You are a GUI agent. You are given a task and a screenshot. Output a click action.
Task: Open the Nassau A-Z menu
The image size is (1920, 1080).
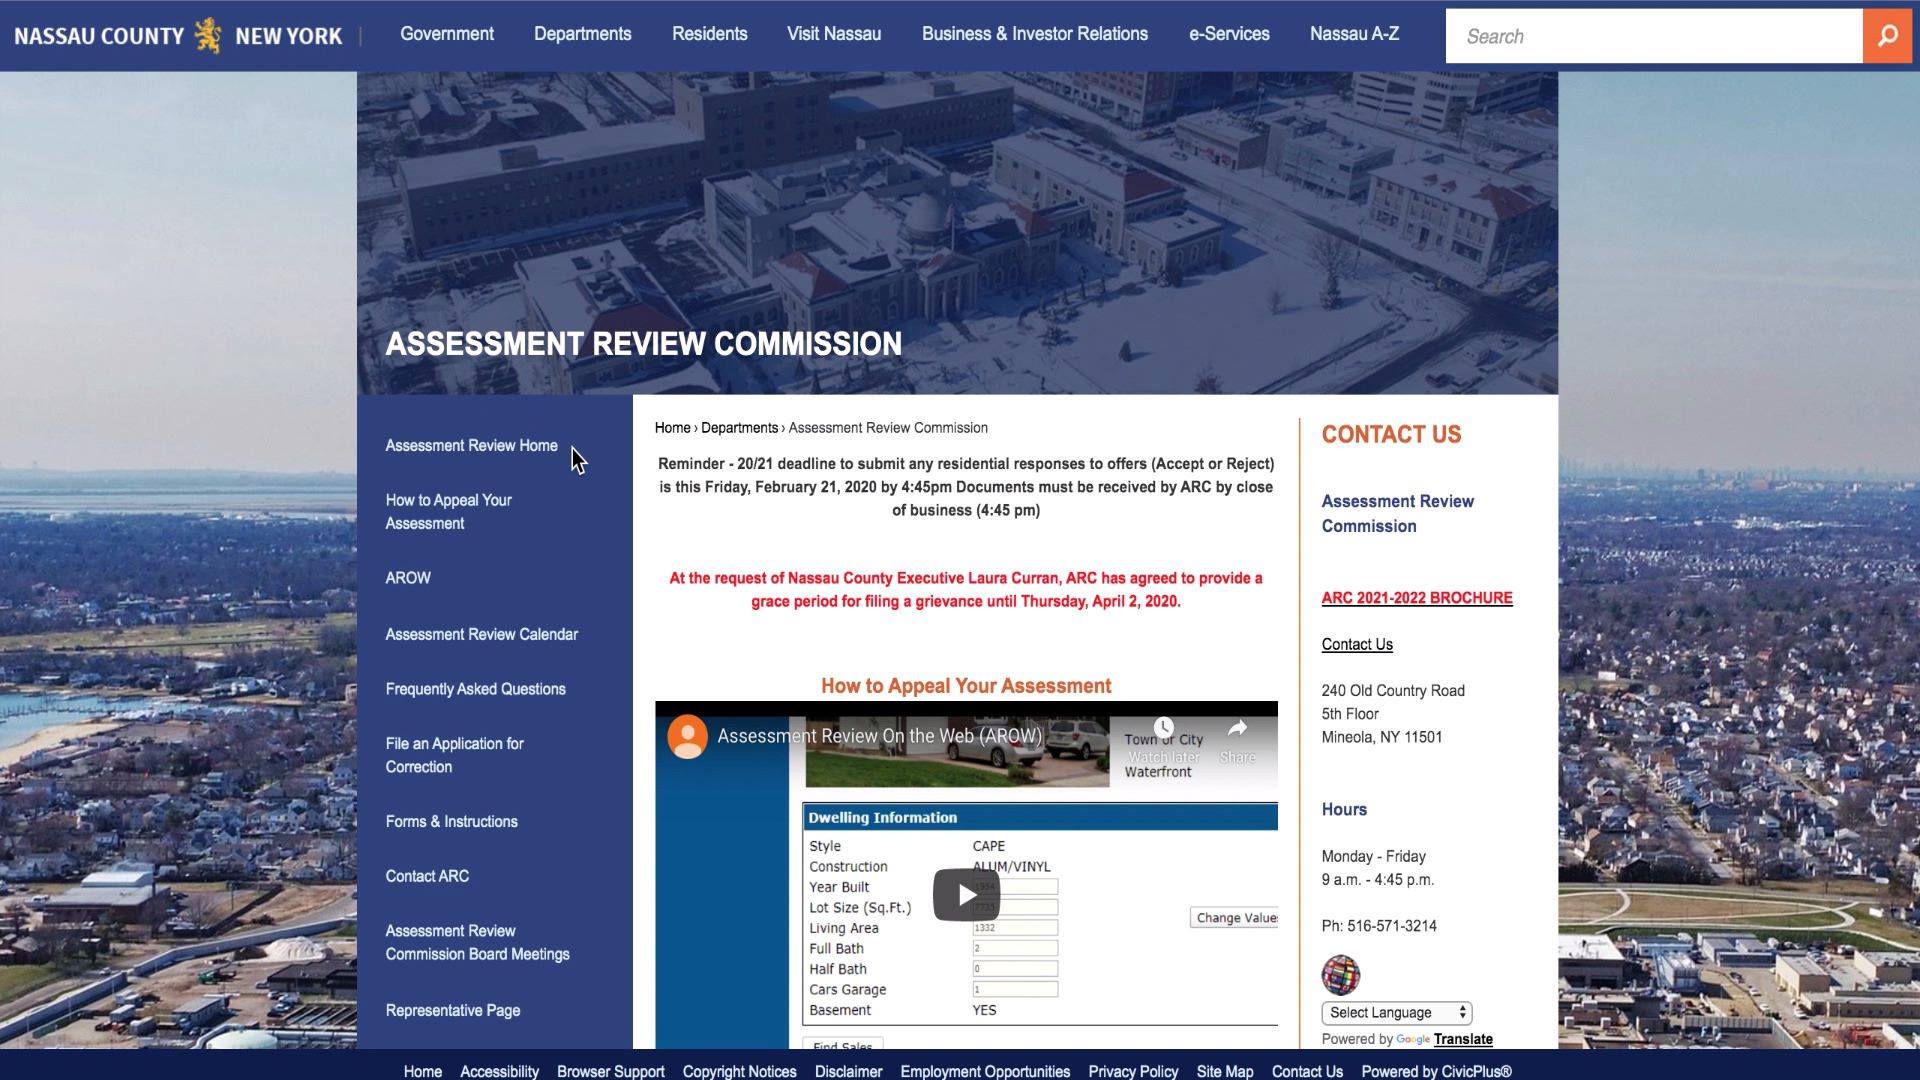(1354, 34)
